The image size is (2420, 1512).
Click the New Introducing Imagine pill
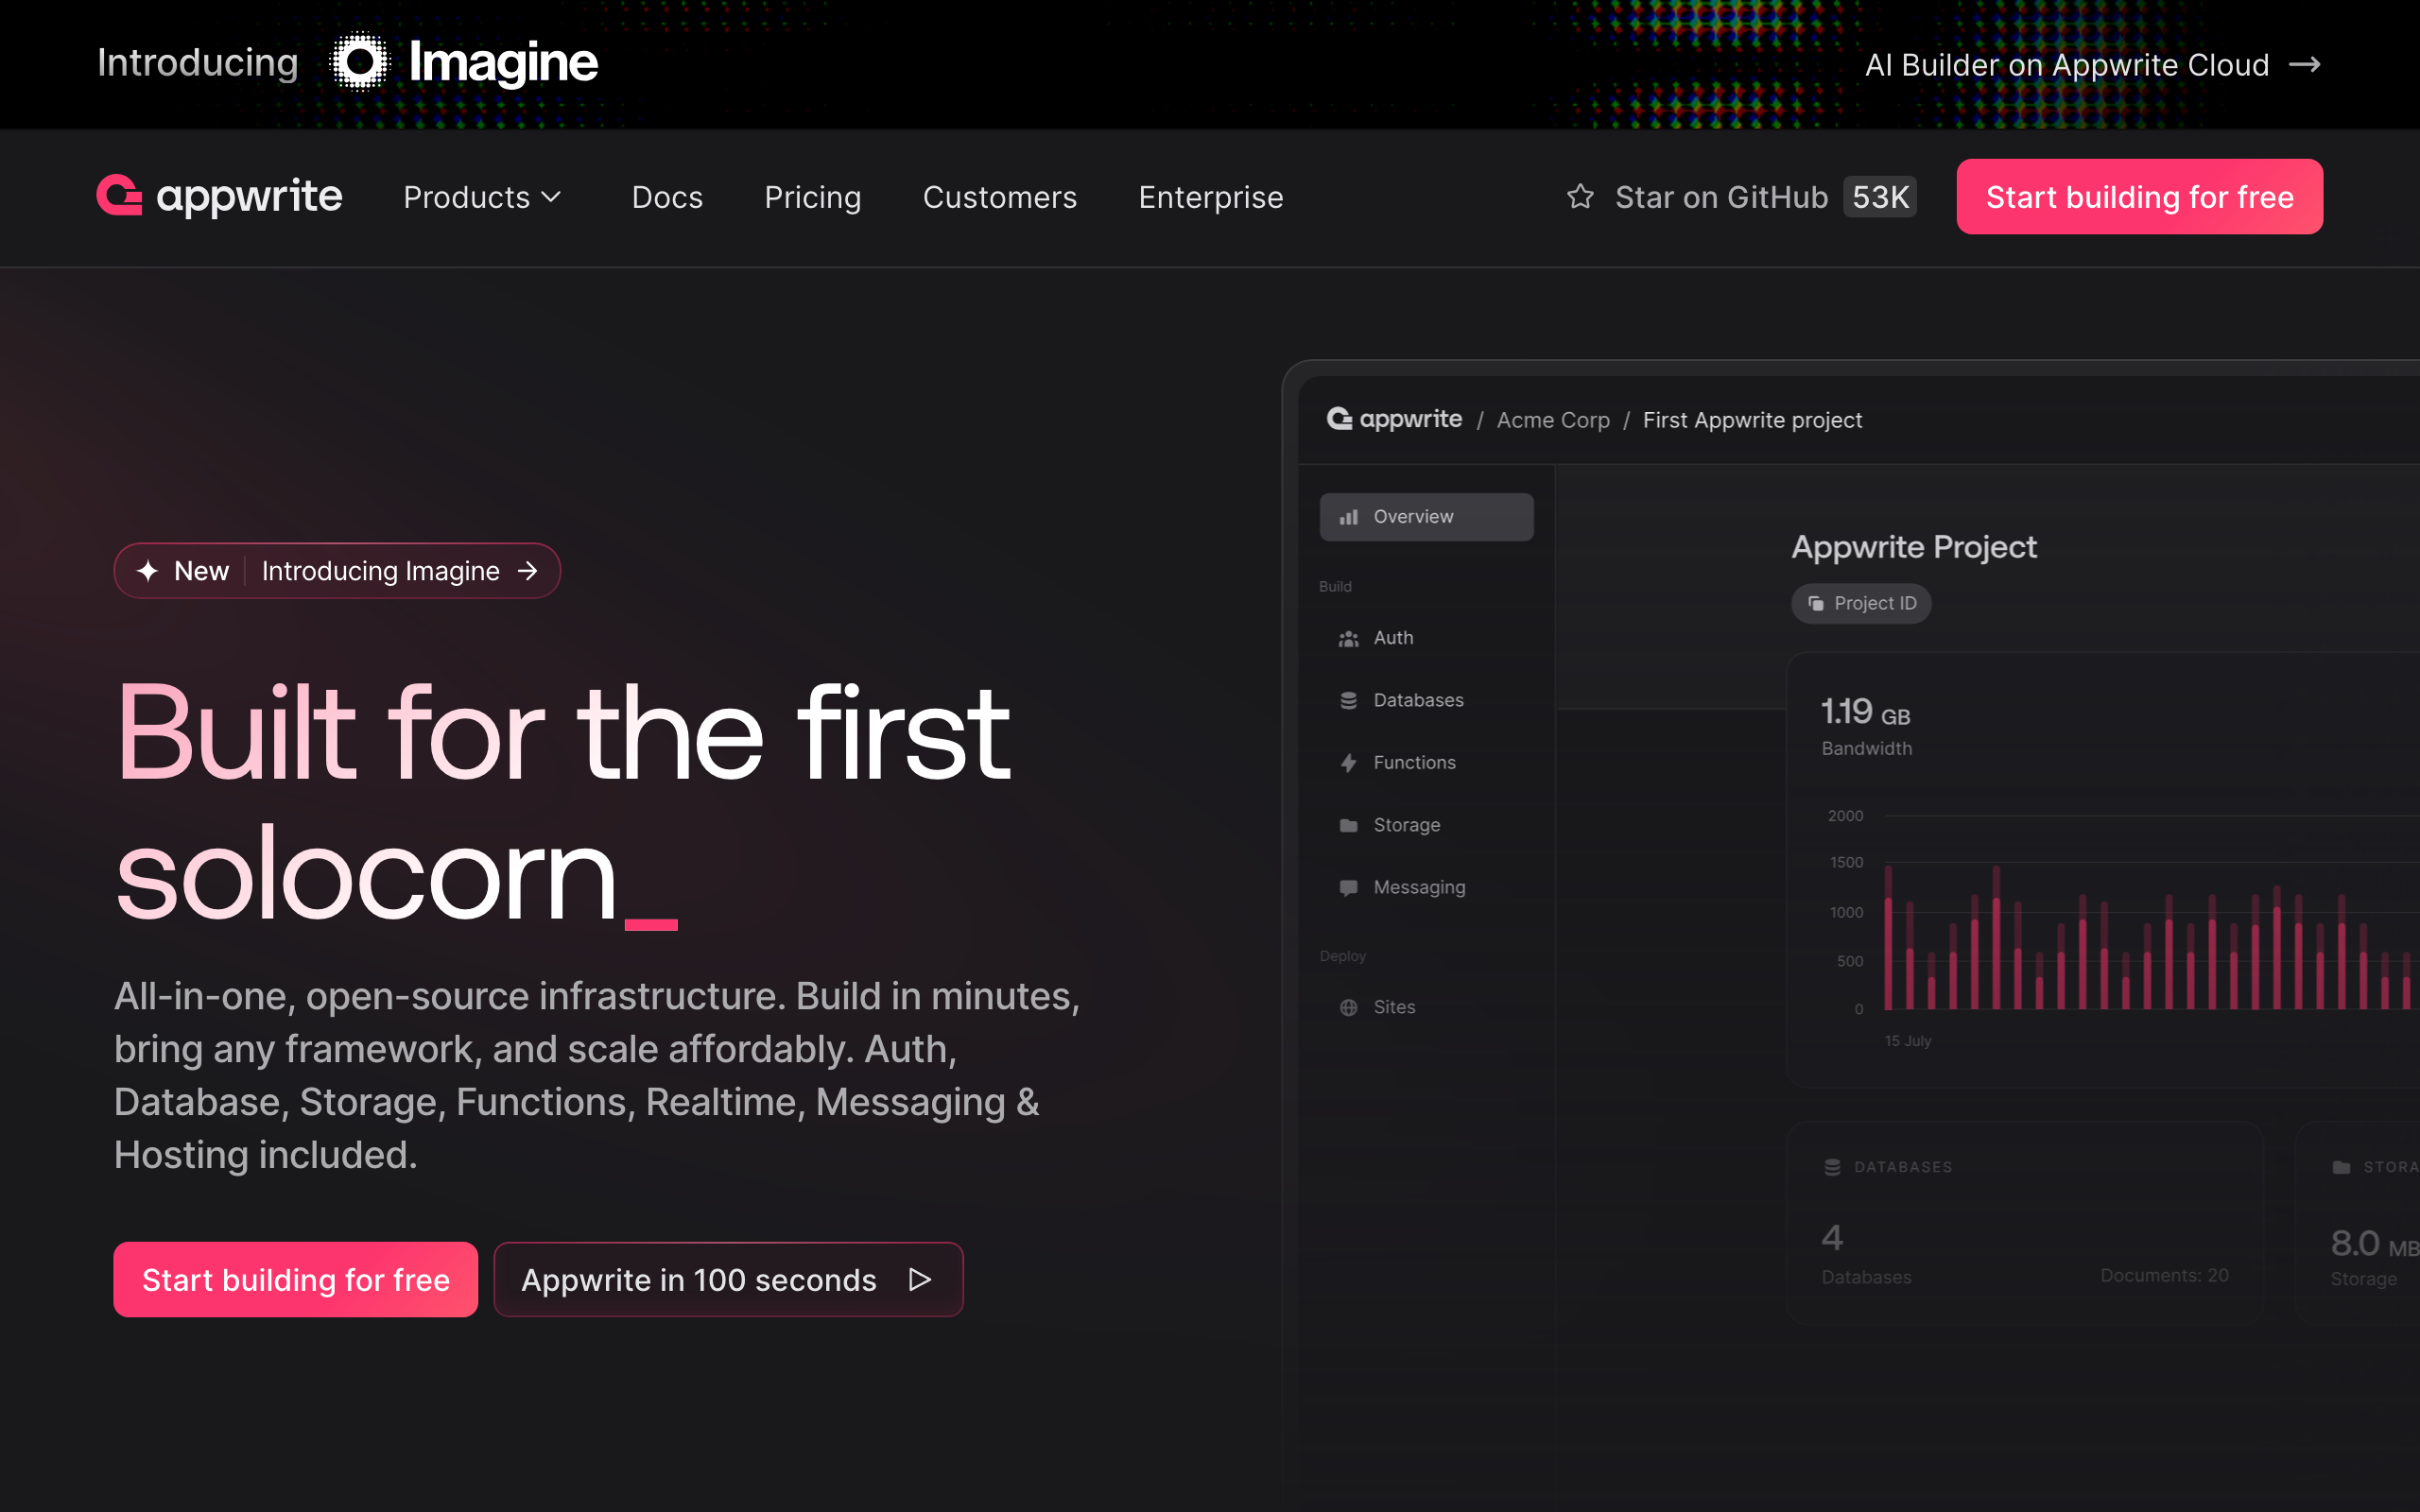pos(337,571)
